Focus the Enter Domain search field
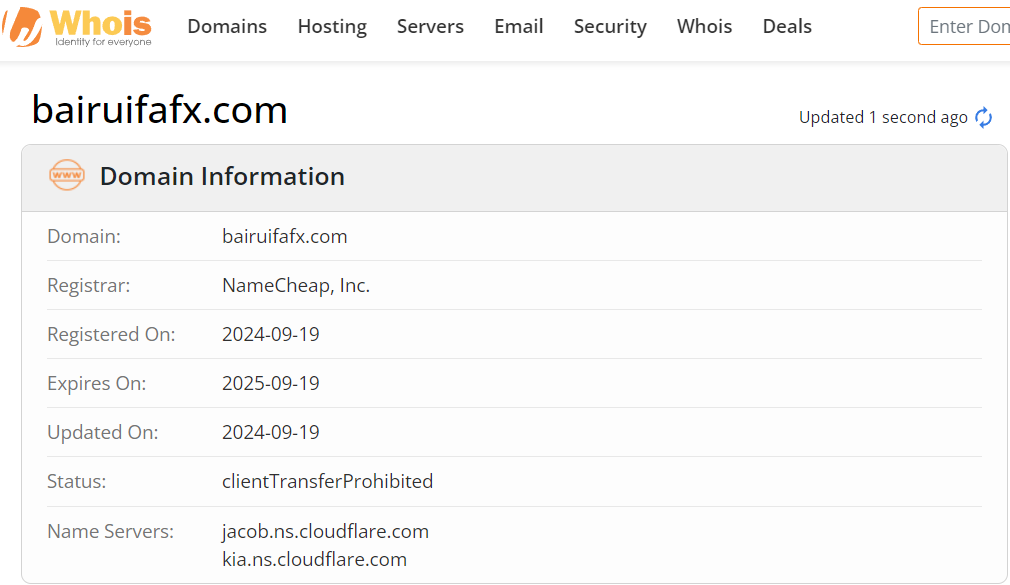1010x585 pixels. [964, 26]
